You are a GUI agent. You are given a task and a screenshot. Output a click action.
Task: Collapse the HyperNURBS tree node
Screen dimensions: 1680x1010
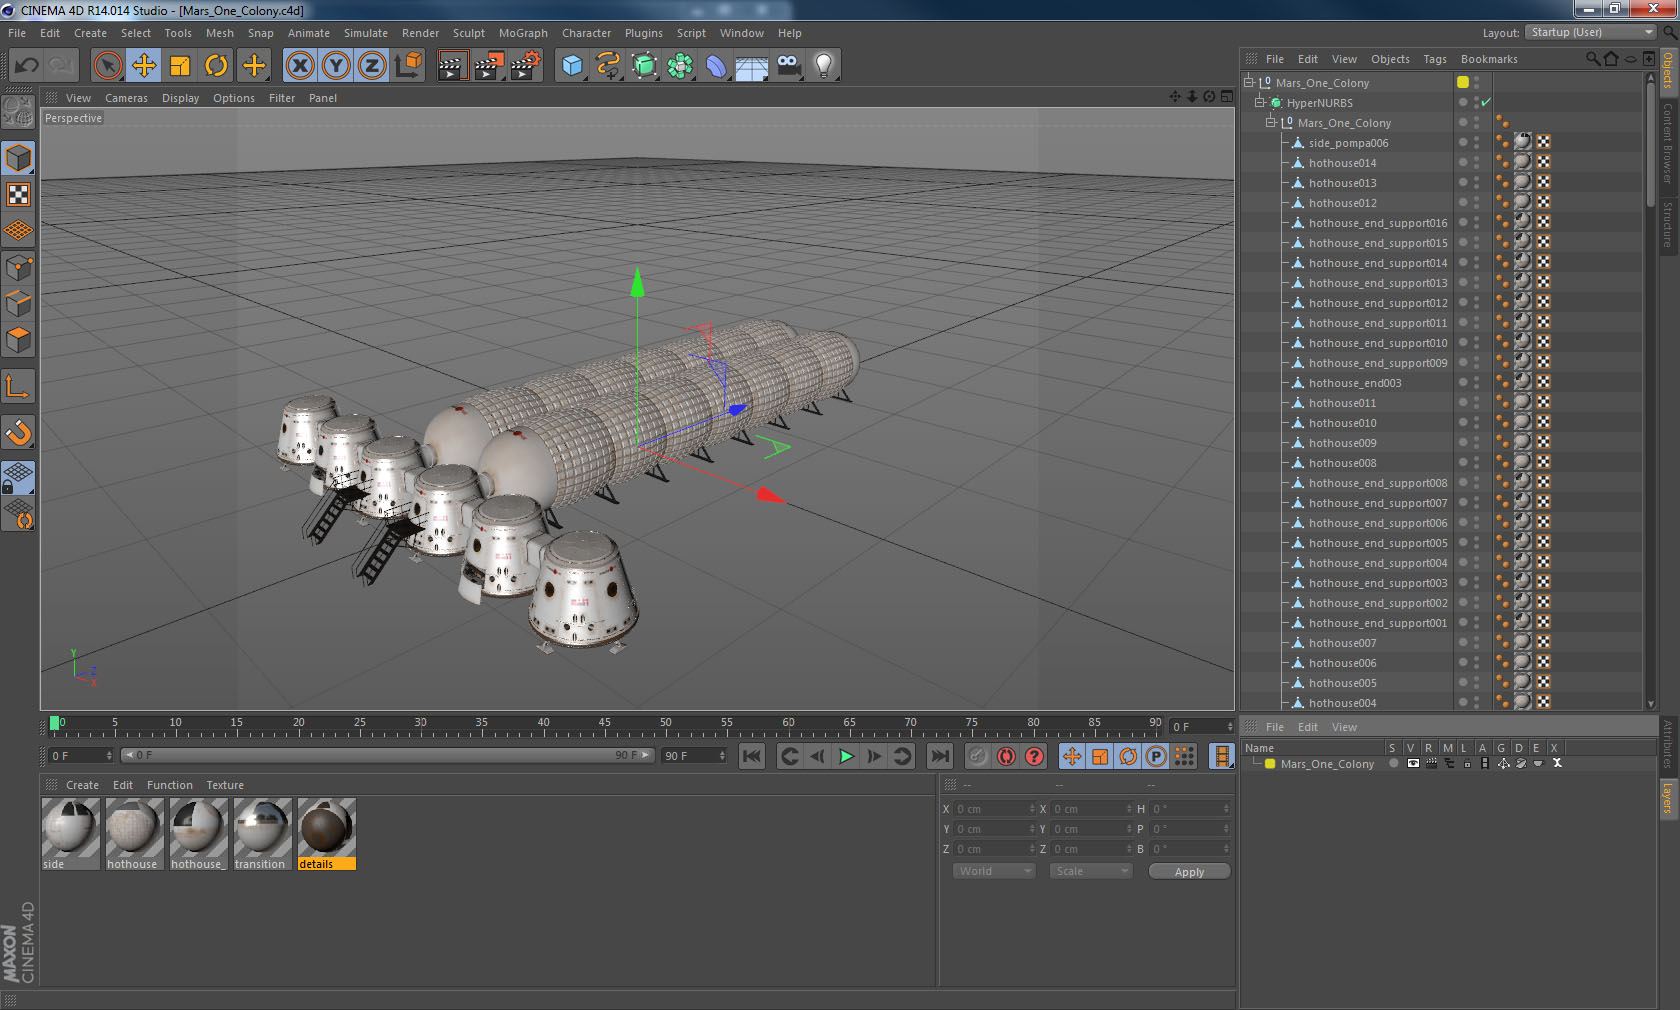click(x=1260, y=102)
